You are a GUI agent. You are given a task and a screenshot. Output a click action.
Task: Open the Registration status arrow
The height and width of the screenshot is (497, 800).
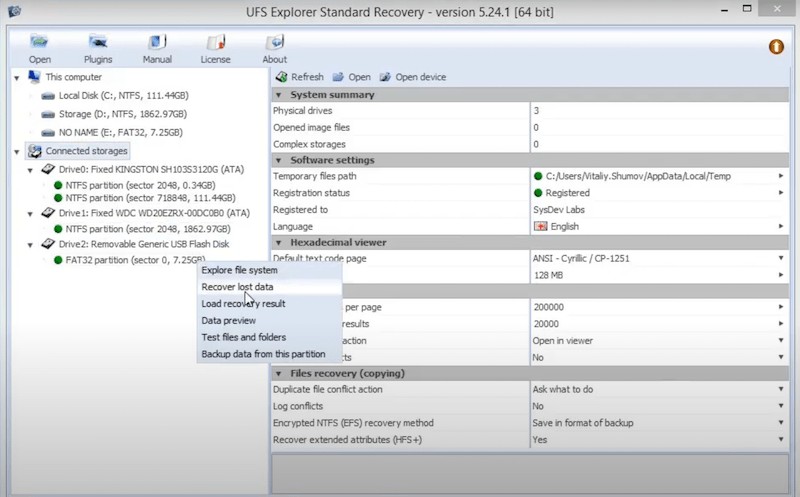[781, 193]
